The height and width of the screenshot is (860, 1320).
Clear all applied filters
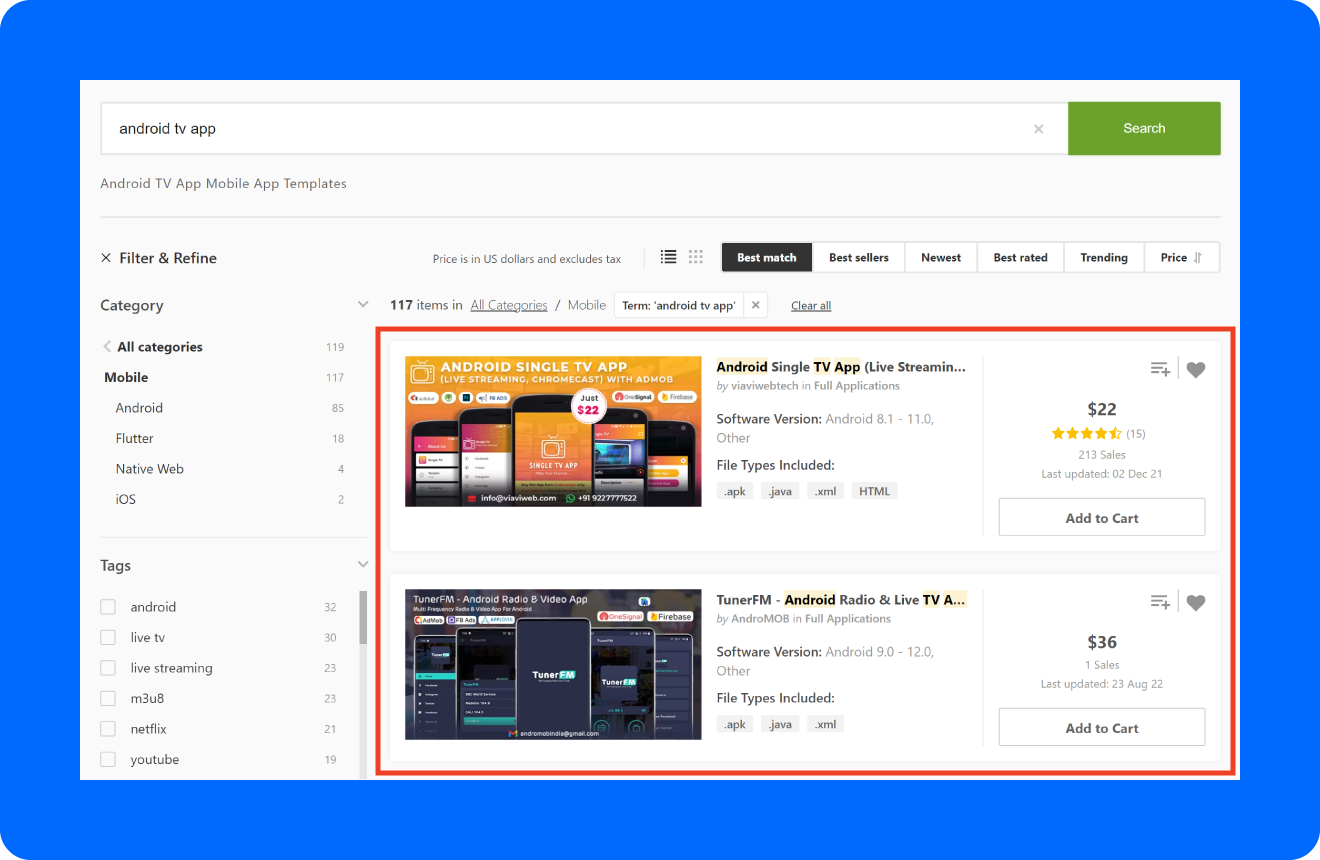click(x=811, y=306)
